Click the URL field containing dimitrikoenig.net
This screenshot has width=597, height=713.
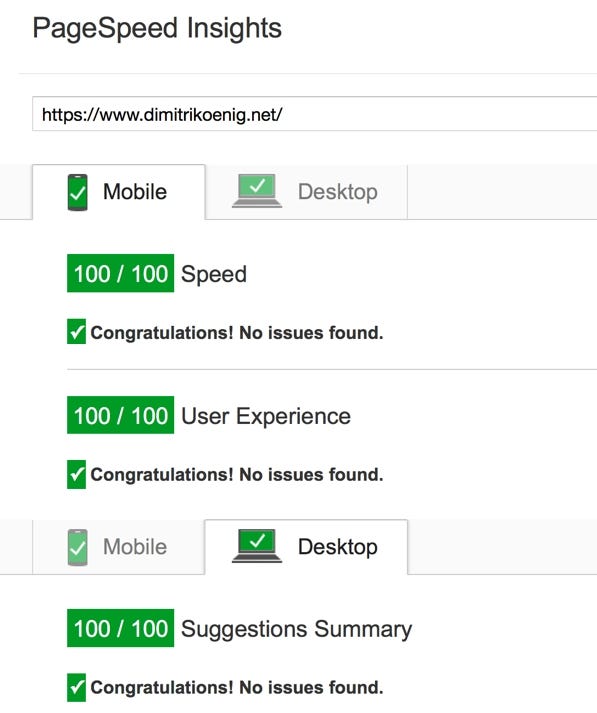315,114
